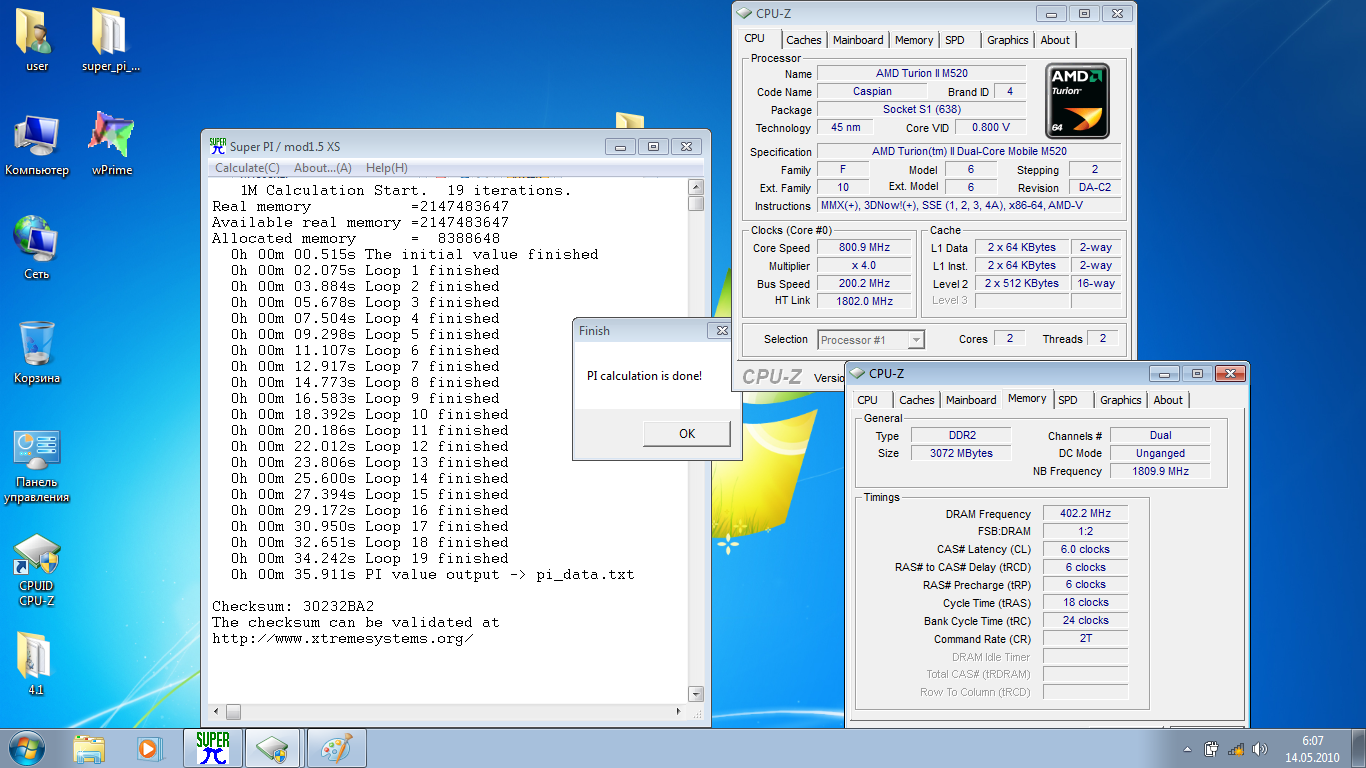This screenshot has height=768, width=1366.
Task: Click the volume speaker tray icon
Action: tap(1260, 749)
